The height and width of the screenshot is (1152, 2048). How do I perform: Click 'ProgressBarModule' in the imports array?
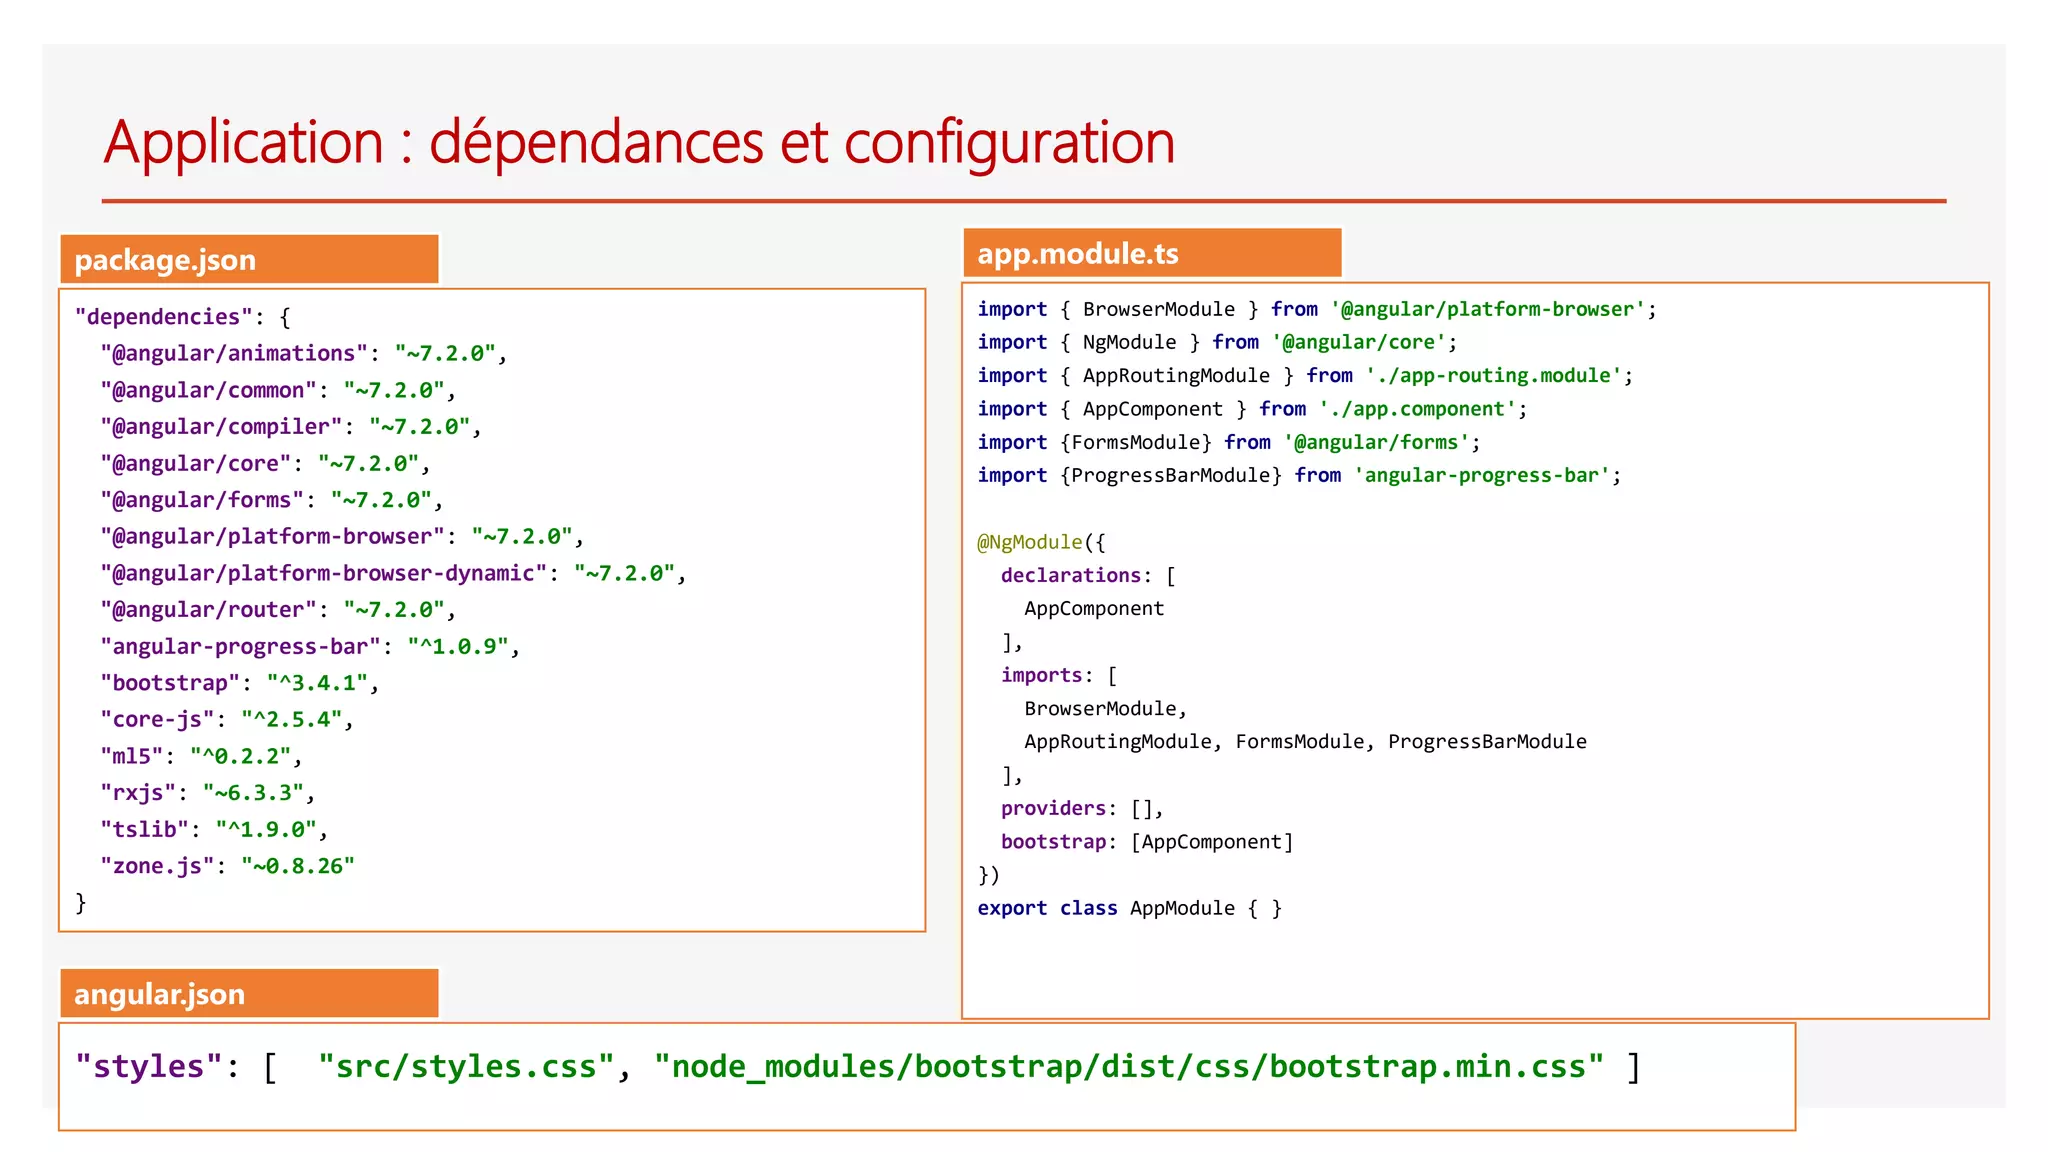coord(1487,742)
